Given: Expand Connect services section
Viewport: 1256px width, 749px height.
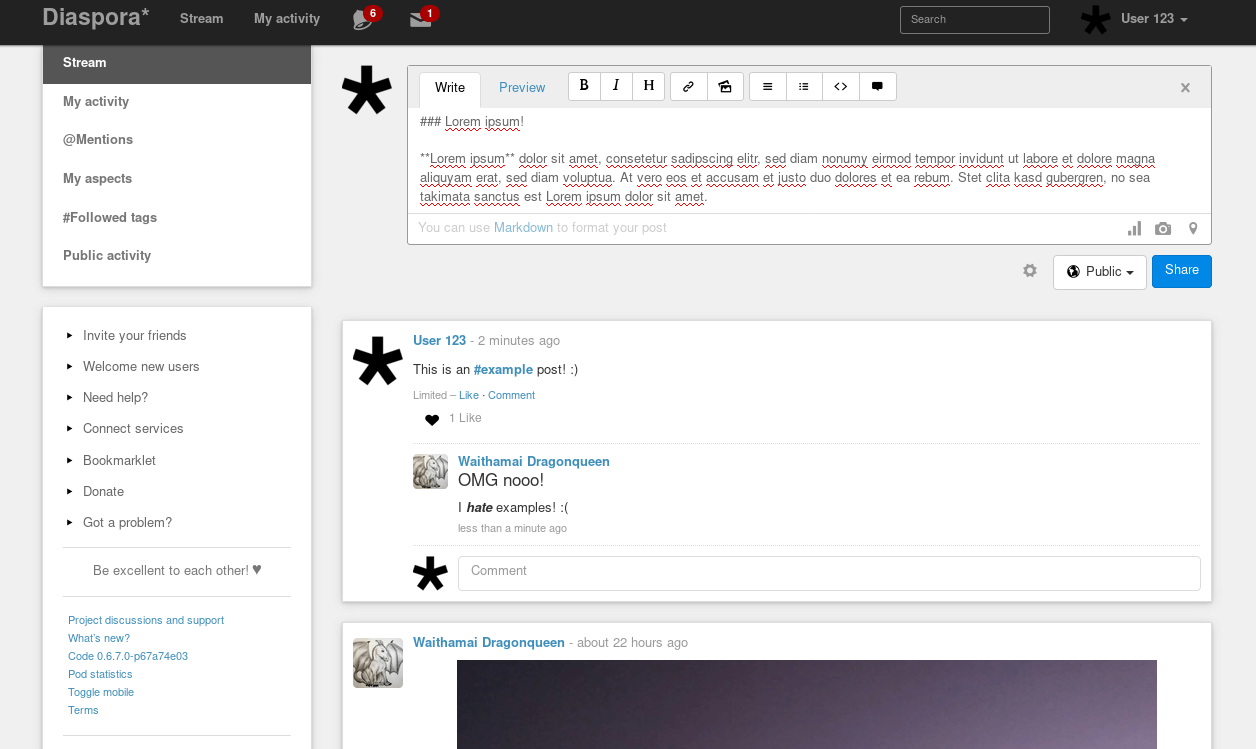Looking at the screenshot, I should coord(133,428).
